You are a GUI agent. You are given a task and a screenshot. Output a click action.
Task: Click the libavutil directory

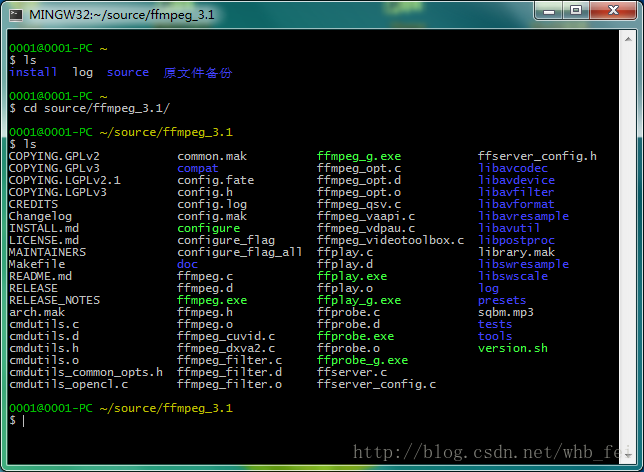pos(509,228)
